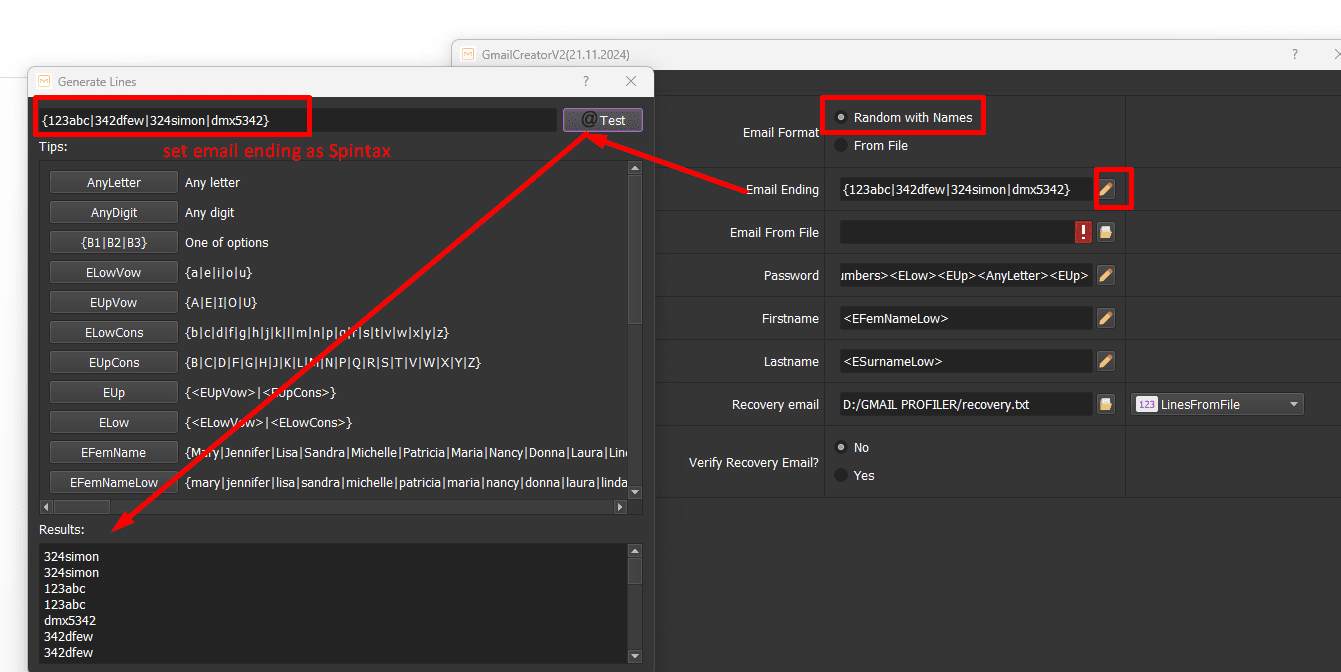Click the {<ELowVow>|<ELowCons>} definition text
1341x672 pixels.
click(269, 423)
